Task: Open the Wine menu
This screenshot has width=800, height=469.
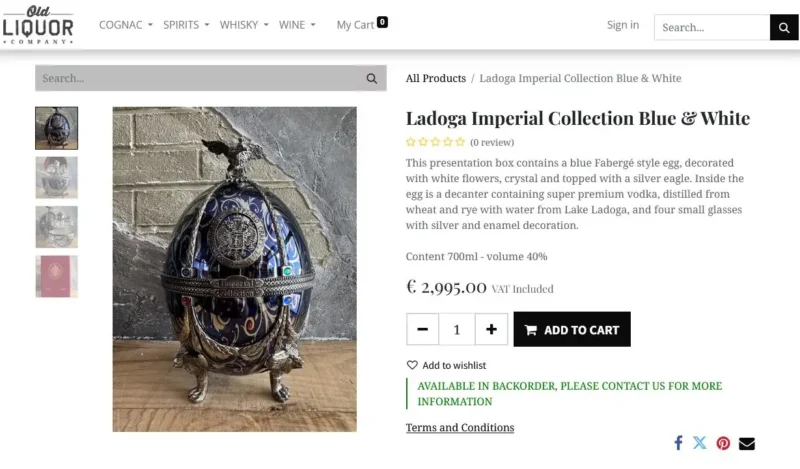Action: (x=297, y=25)
